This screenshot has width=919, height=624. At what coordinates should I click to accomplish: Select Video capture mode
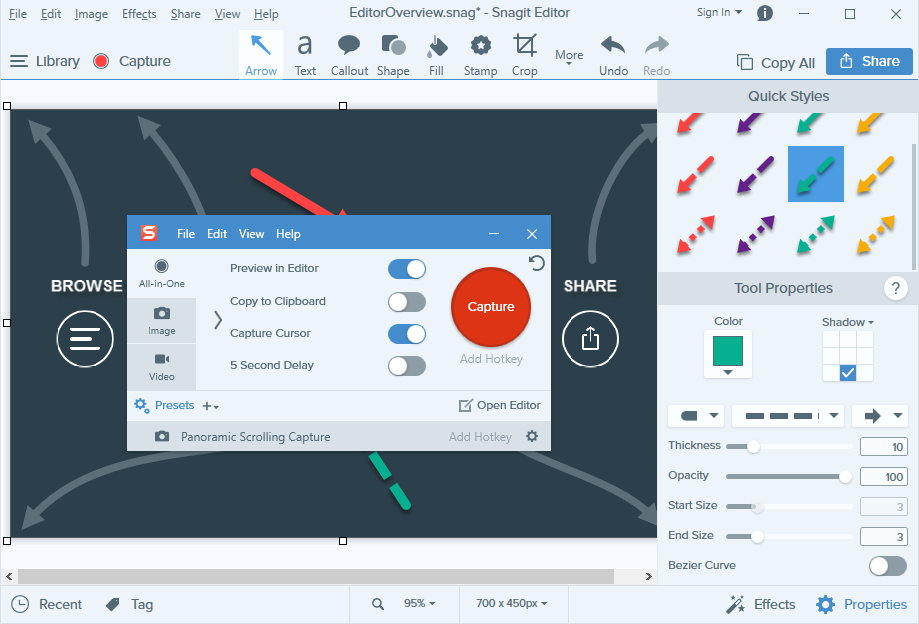point(162,367)
